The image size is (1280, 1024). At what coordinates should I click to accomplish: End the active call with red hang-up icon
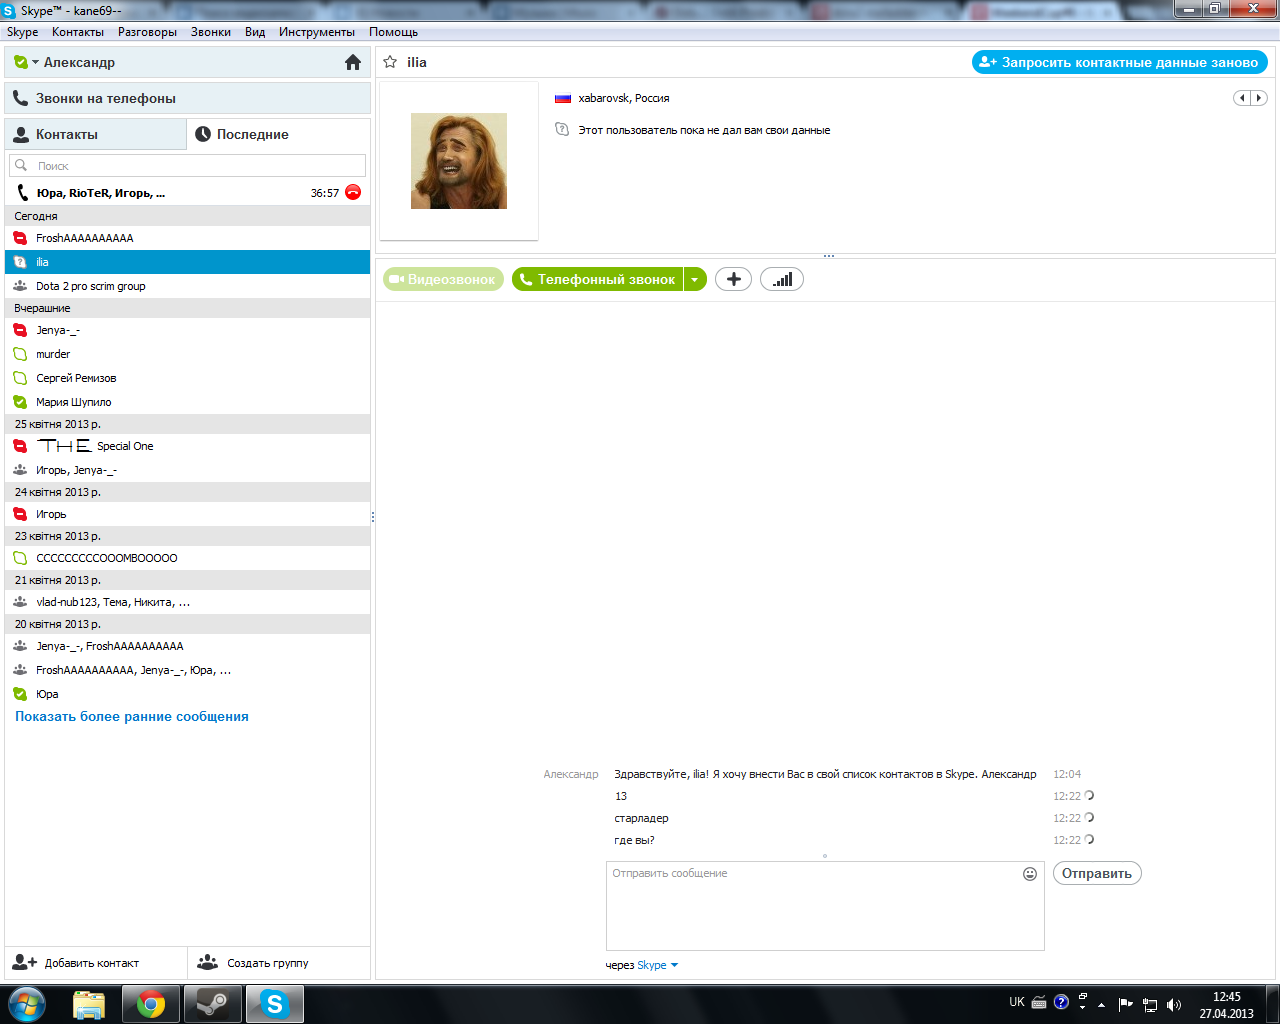coord(353,192)
